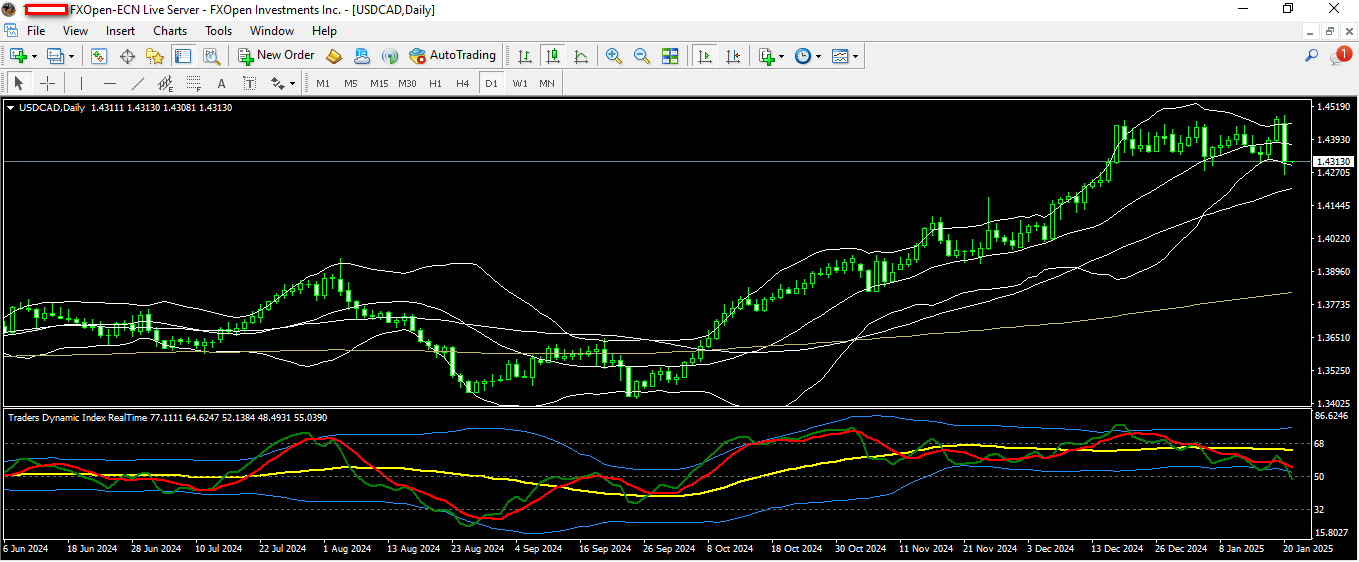1359x562 pixels.
Task: Show the Market Watch panel
Action: 99,56
